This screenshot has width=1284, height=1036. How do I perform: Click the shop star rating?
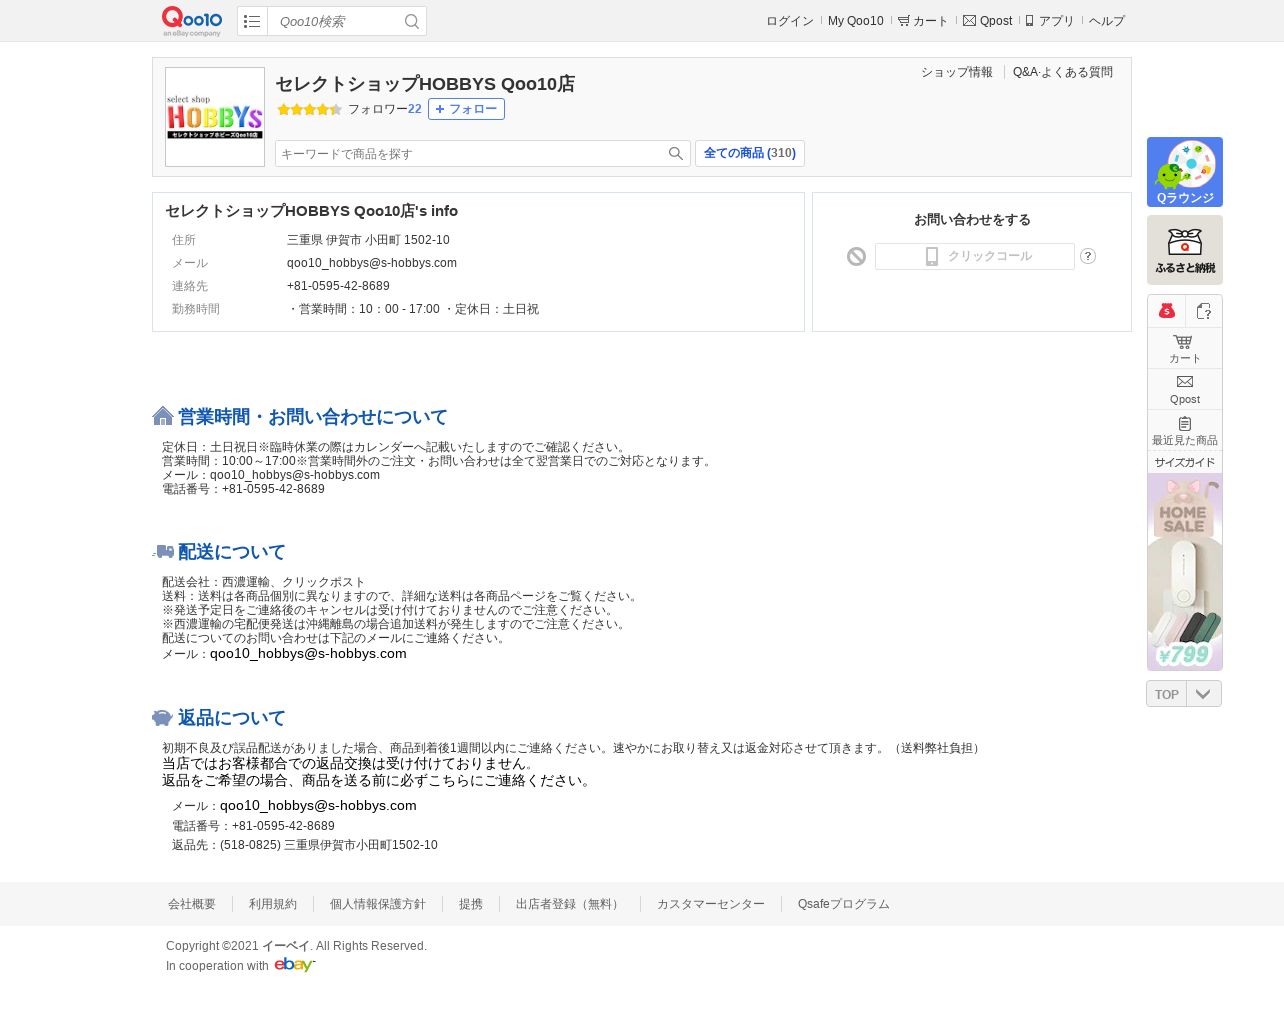tap(309, 109)
